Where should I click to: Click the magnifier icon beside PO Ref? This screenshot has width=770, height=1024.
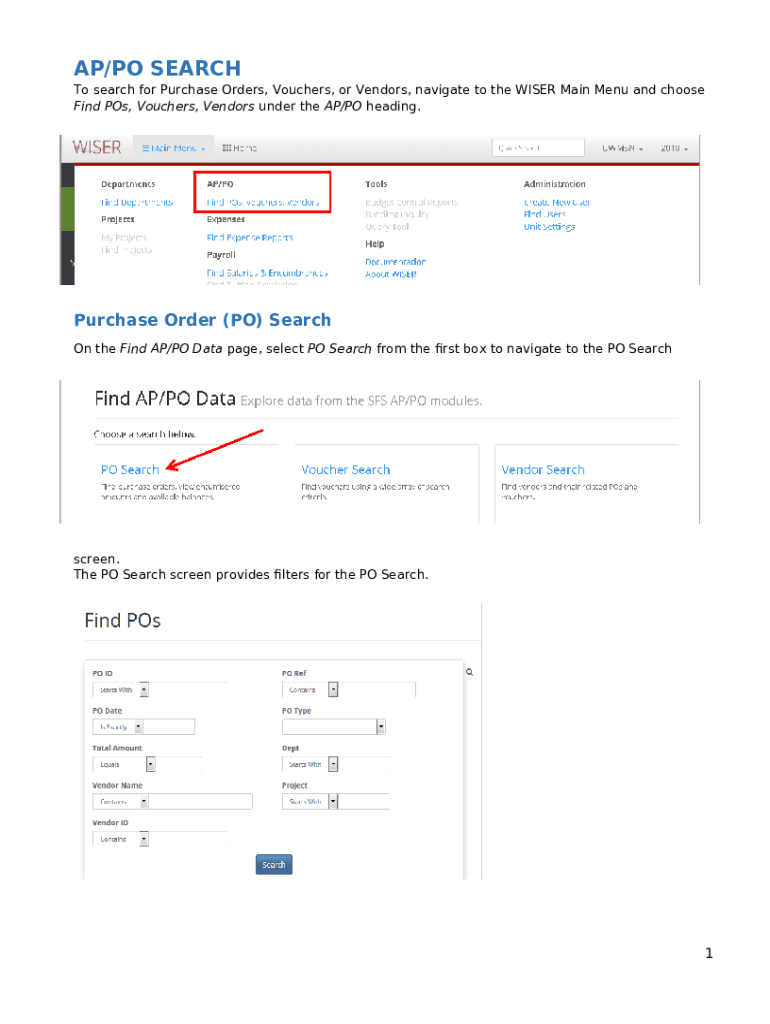point(470,673)
